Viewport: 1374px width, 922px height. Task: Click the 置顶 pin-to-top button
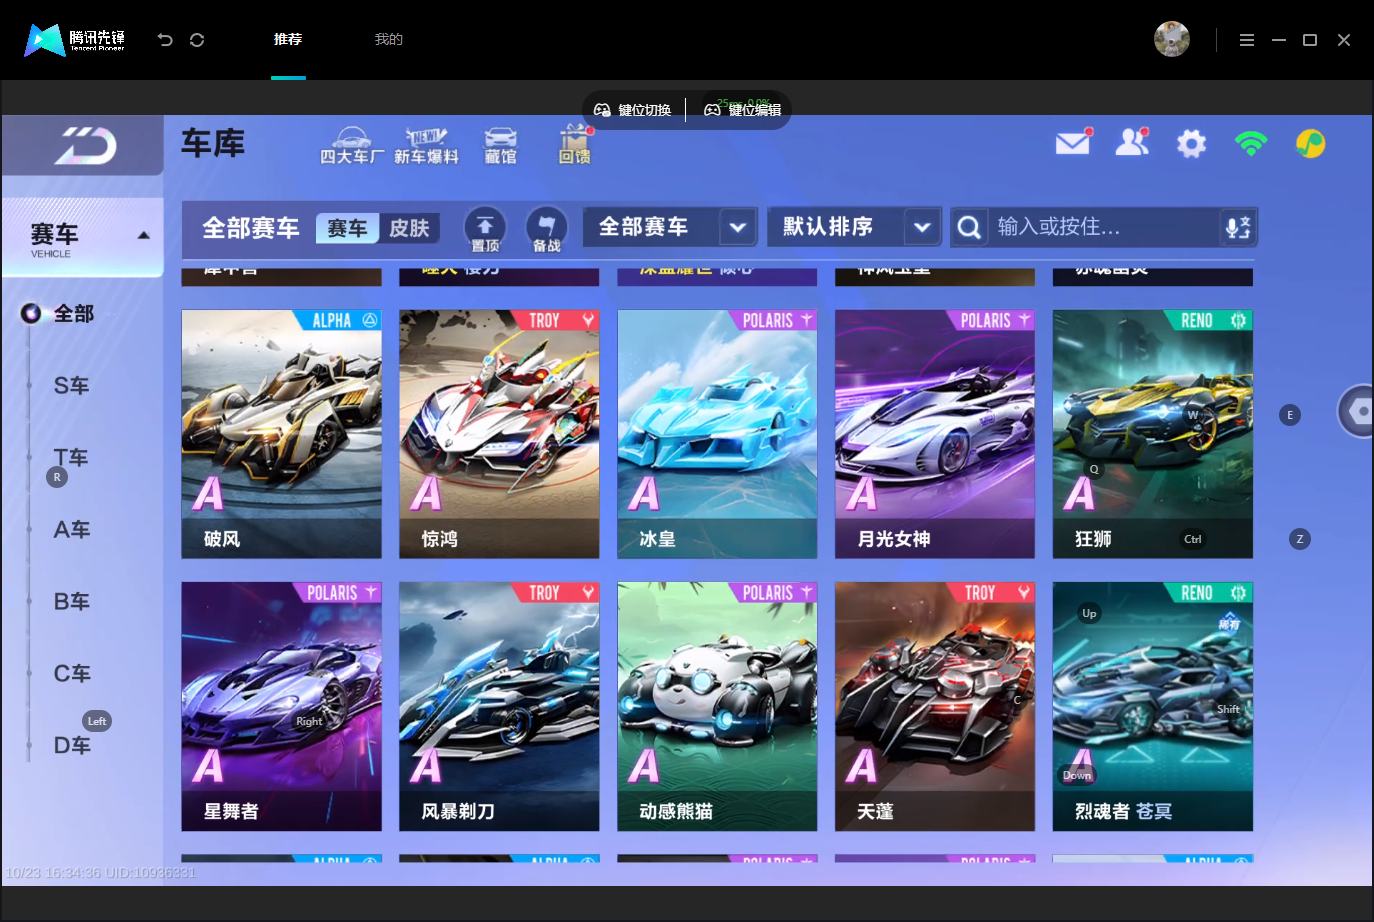point(485,229)
